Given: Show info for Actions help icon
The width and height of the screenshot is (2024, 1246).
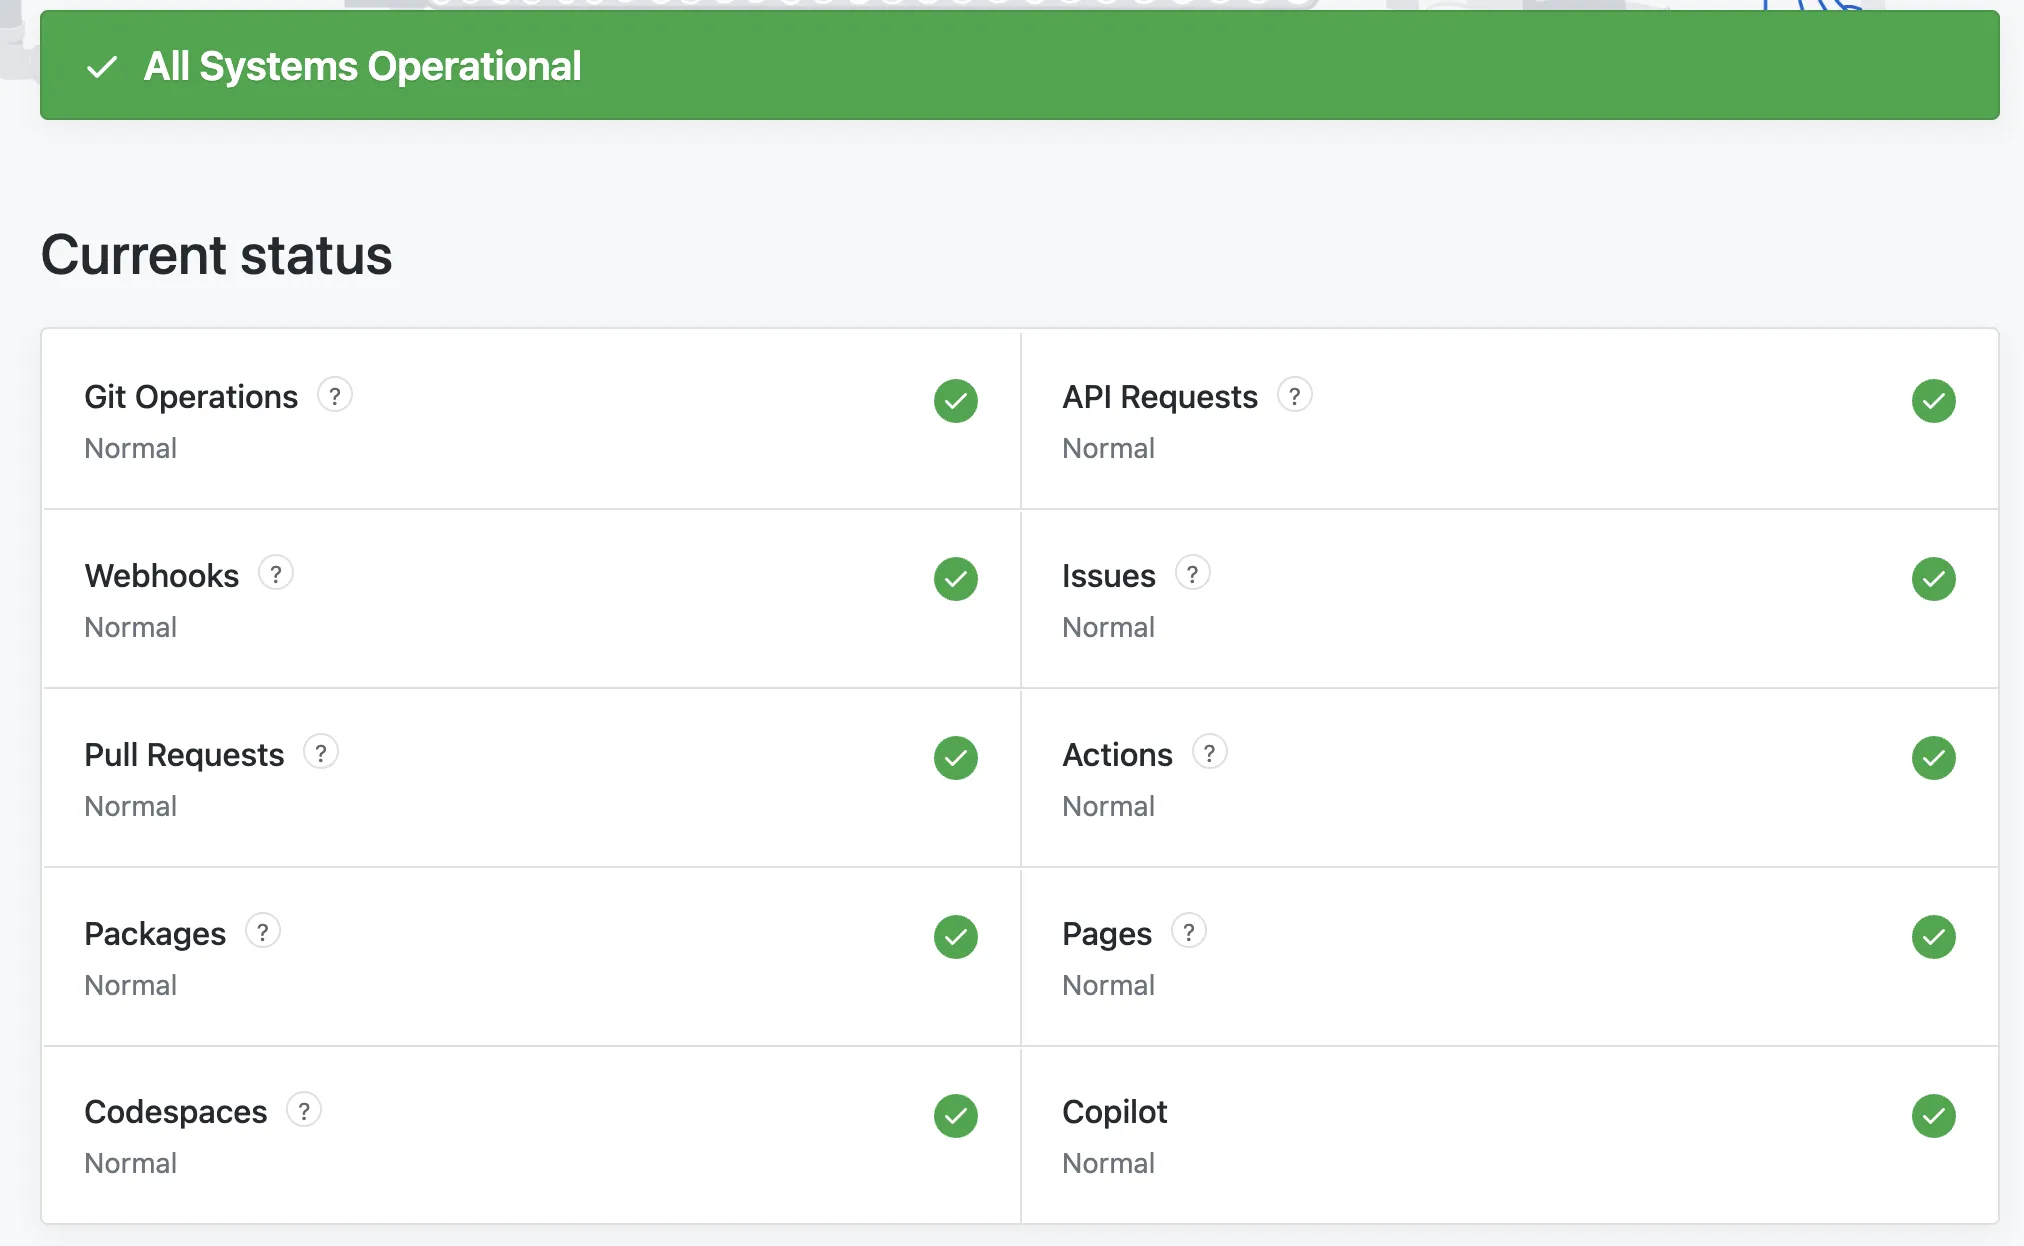Looking at the screenshot, I should pos(1210,752).
